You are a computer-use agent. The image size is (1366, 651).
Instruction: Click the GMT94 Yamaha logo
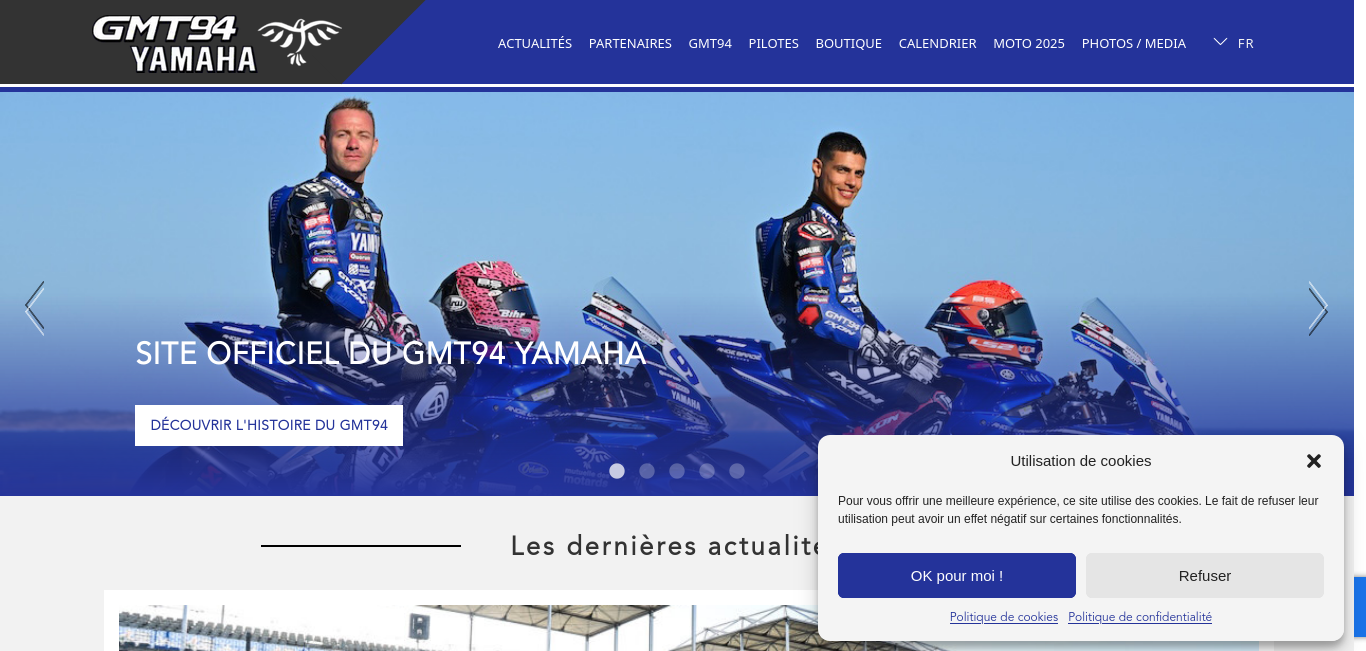point(216,43)
